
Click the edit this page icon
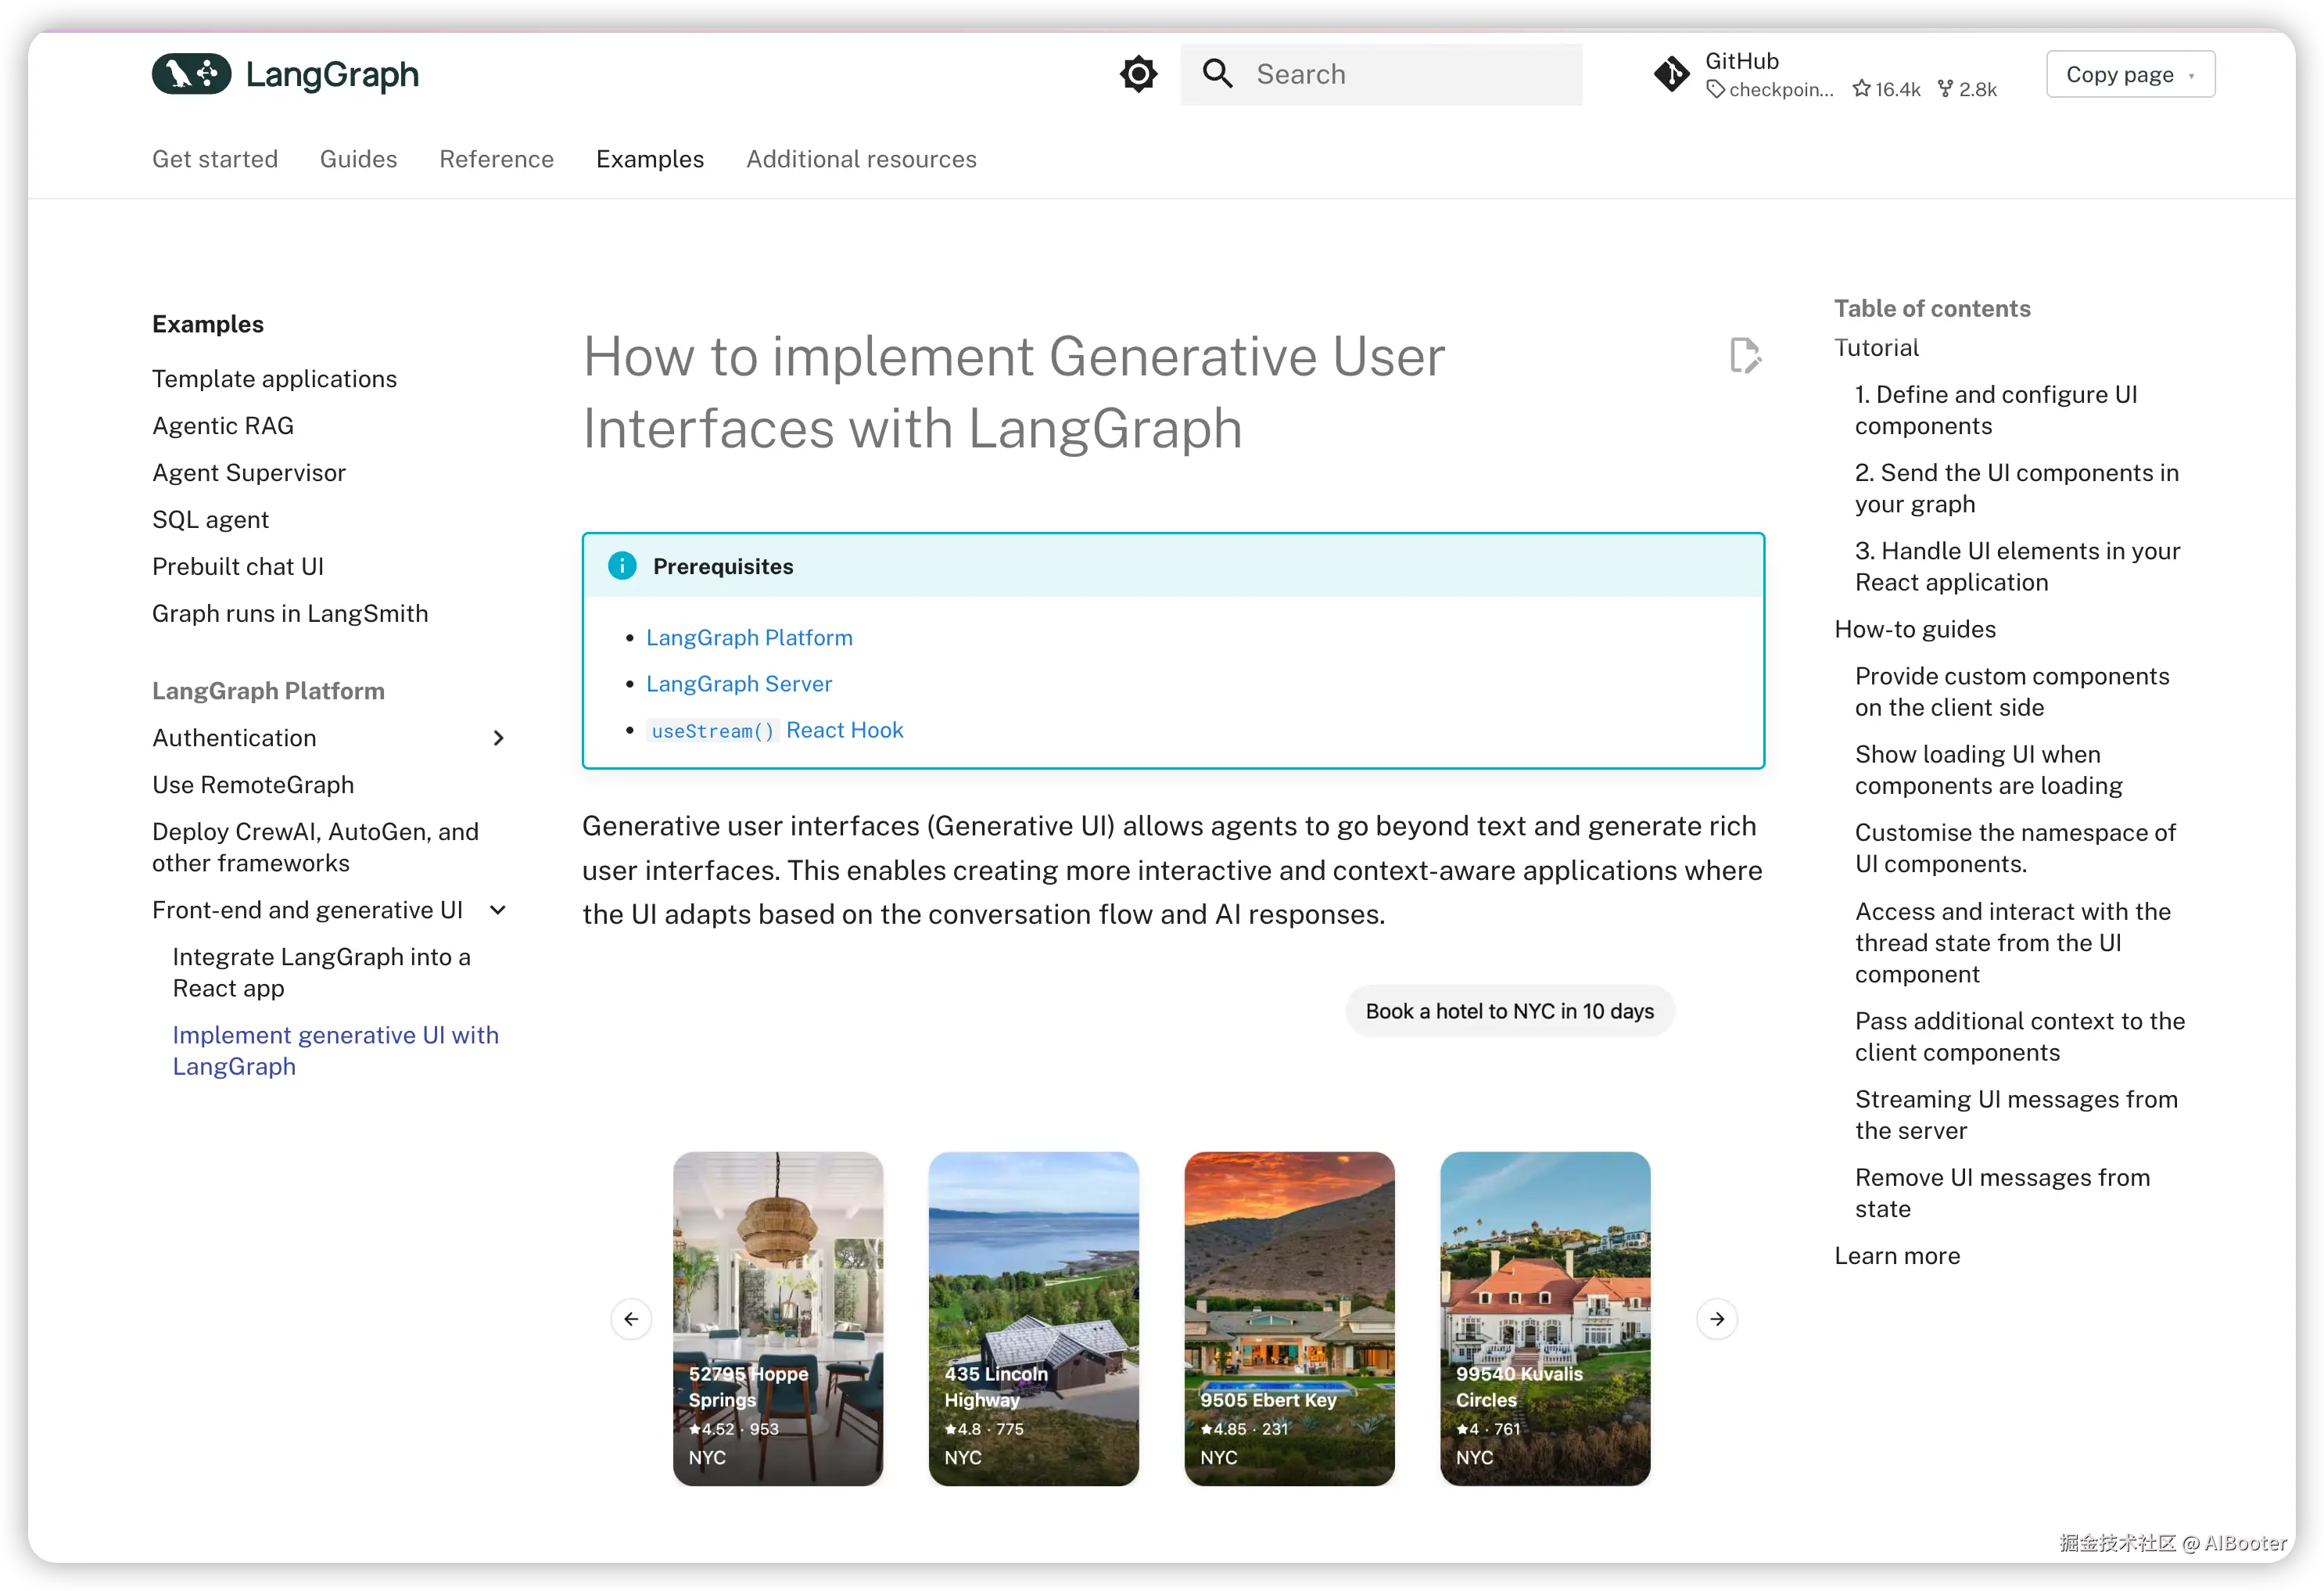point(1745,356)
